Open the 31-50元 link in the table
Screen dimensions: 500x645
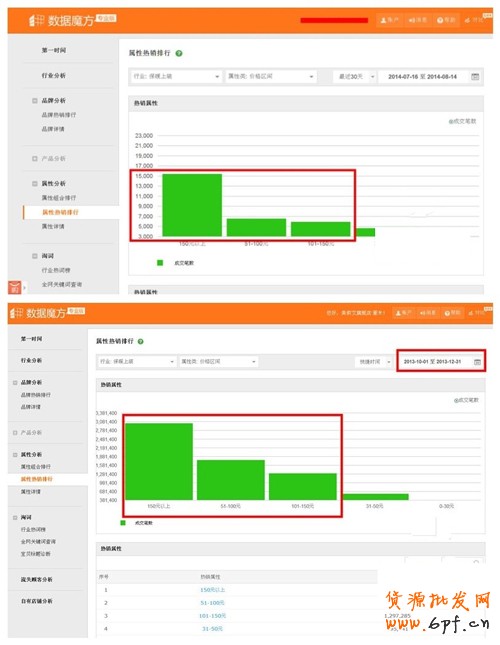(212, 629)
